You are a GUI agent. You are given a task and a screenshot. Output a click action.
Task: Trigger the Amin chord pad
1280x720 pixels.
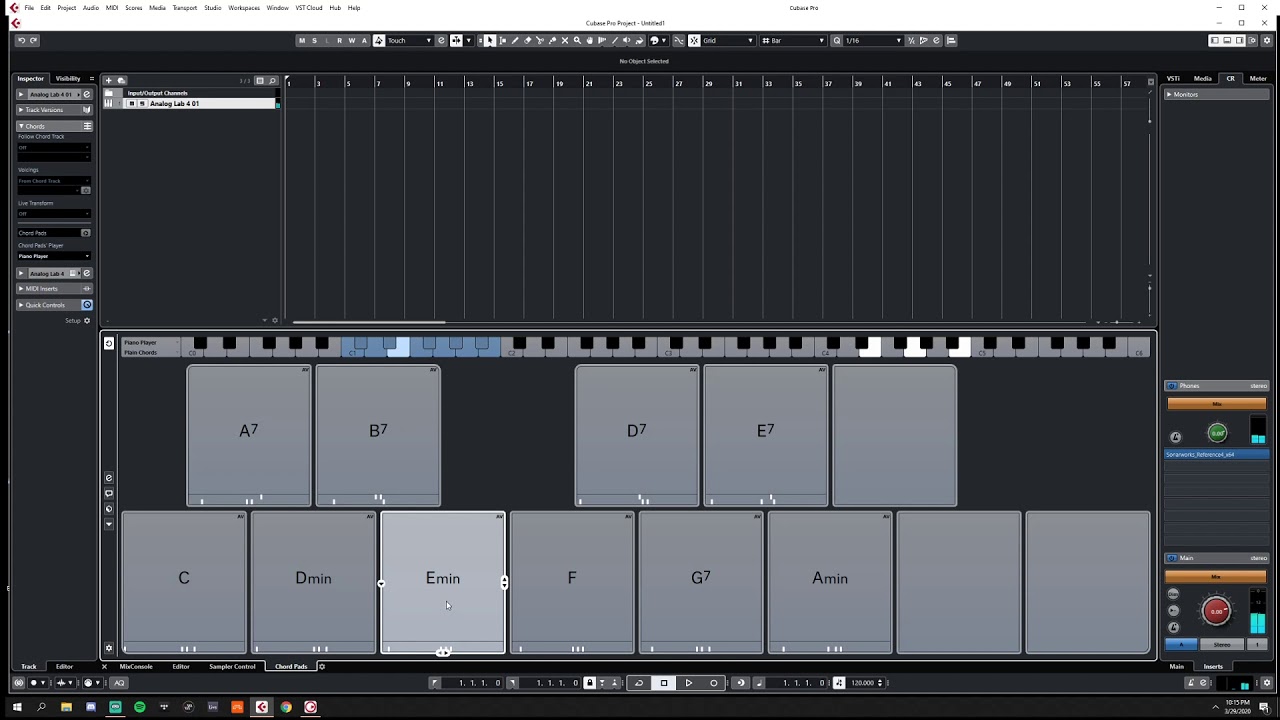pyautogui.click(x=830, y=582)
